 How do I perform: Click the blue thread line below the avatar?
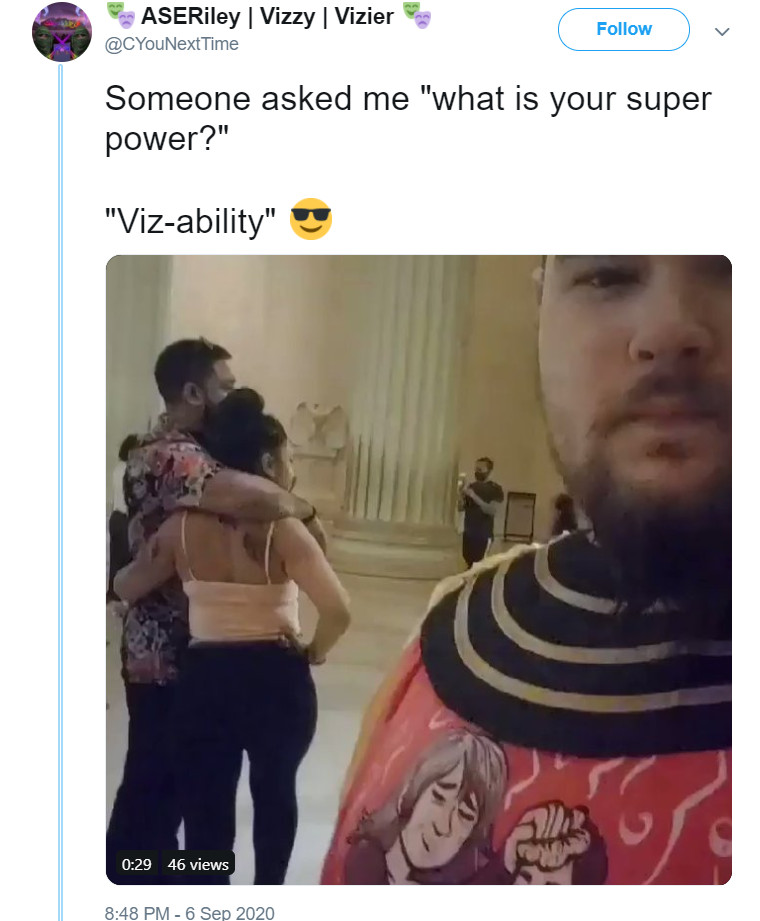point(60,492)
